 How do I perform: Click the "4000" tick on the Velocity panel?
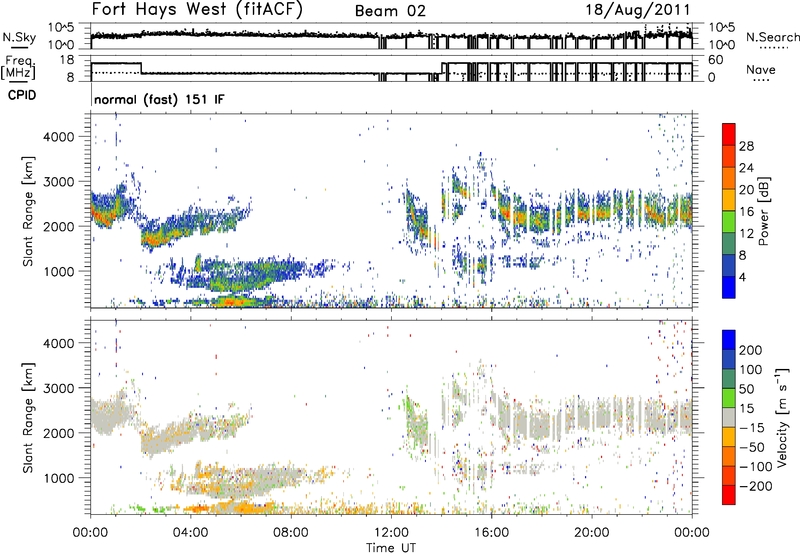point(58,343)
